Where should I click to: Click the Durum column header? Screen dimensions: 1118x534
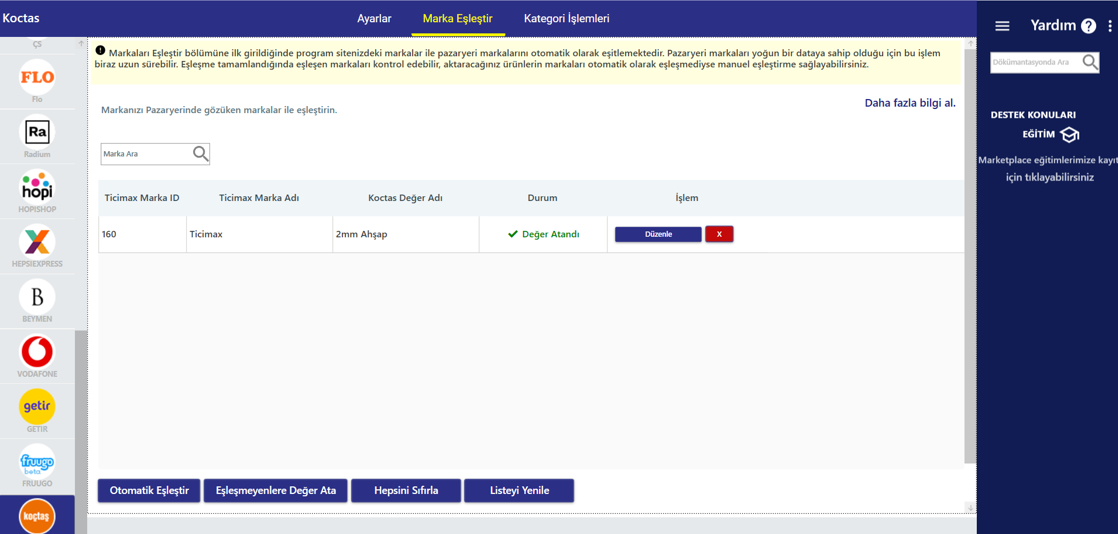pos(543,197)
